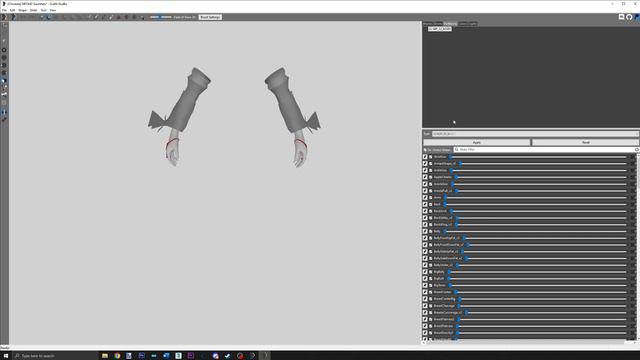Click the Load Project toolbar icon
The height and width of the screenshot is (360, 640).
(x=13, y=17)
